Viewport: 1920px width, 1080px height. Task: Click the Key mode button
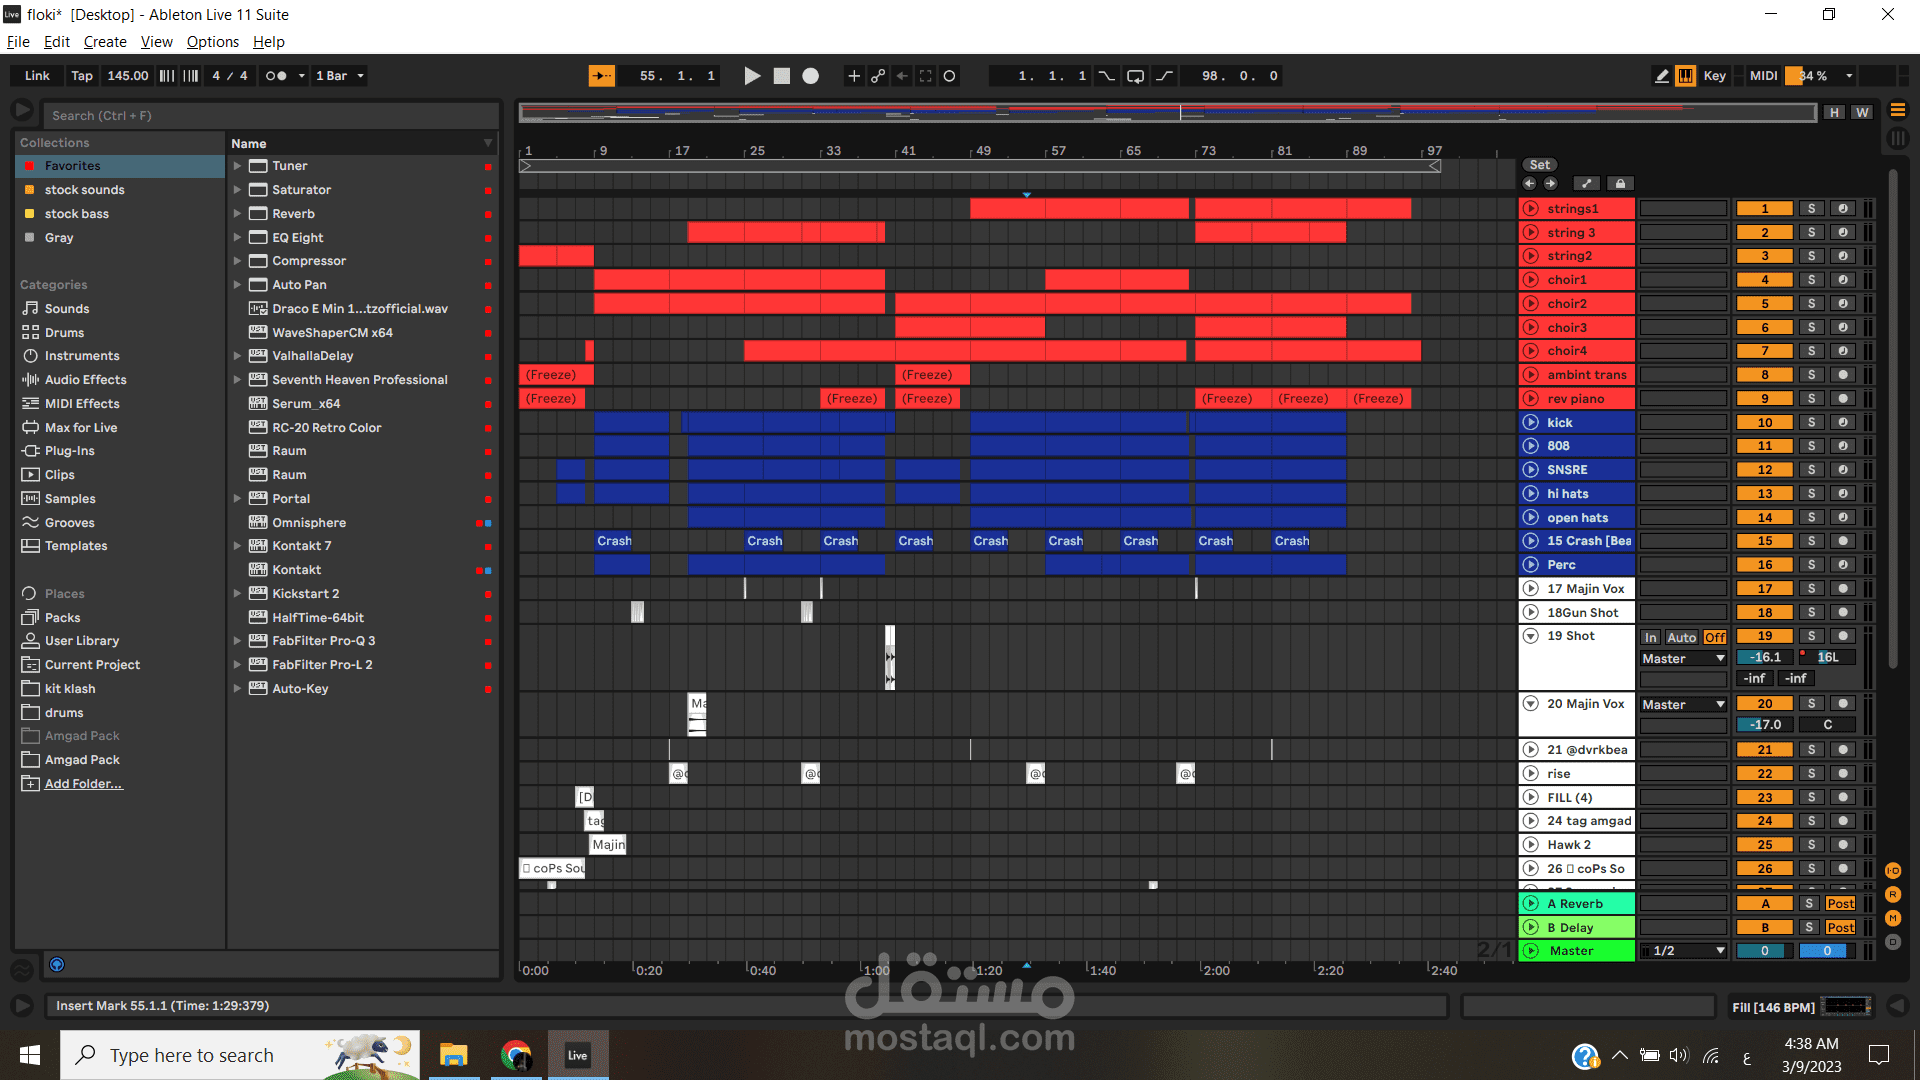pos(1714,75)
